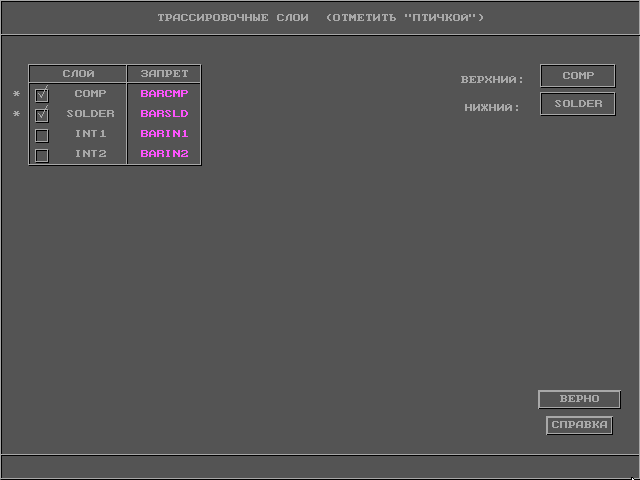The image size is (640, 480).
Task: Open the НИЖНИЙ layer selector showing SOLDER
Action: click(578, 104)
